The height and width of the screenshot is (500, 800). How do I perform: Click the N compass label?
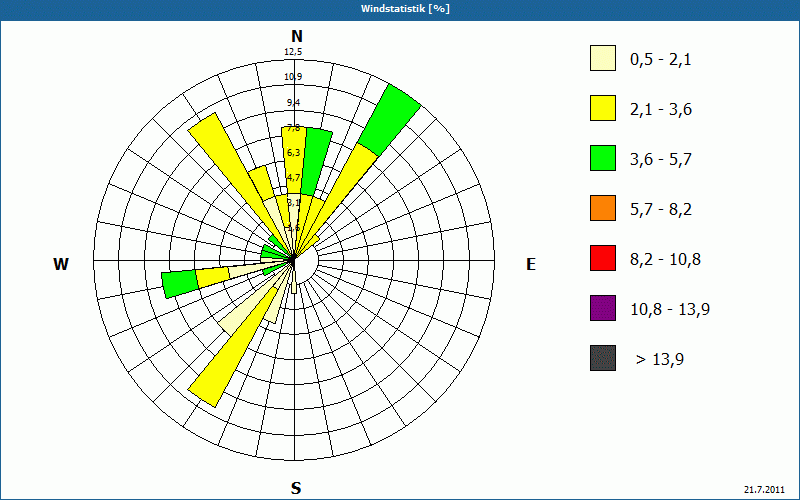[296, 36]
